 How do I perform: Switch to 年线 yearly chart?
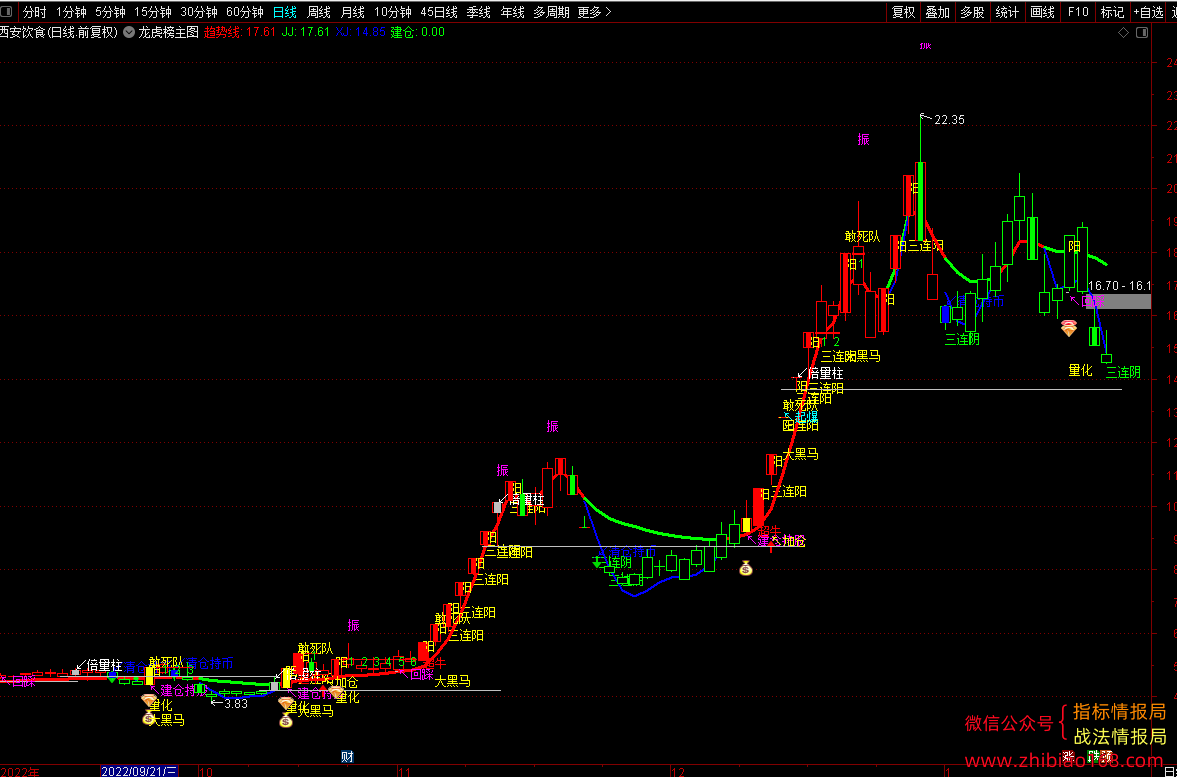[513, 12]
